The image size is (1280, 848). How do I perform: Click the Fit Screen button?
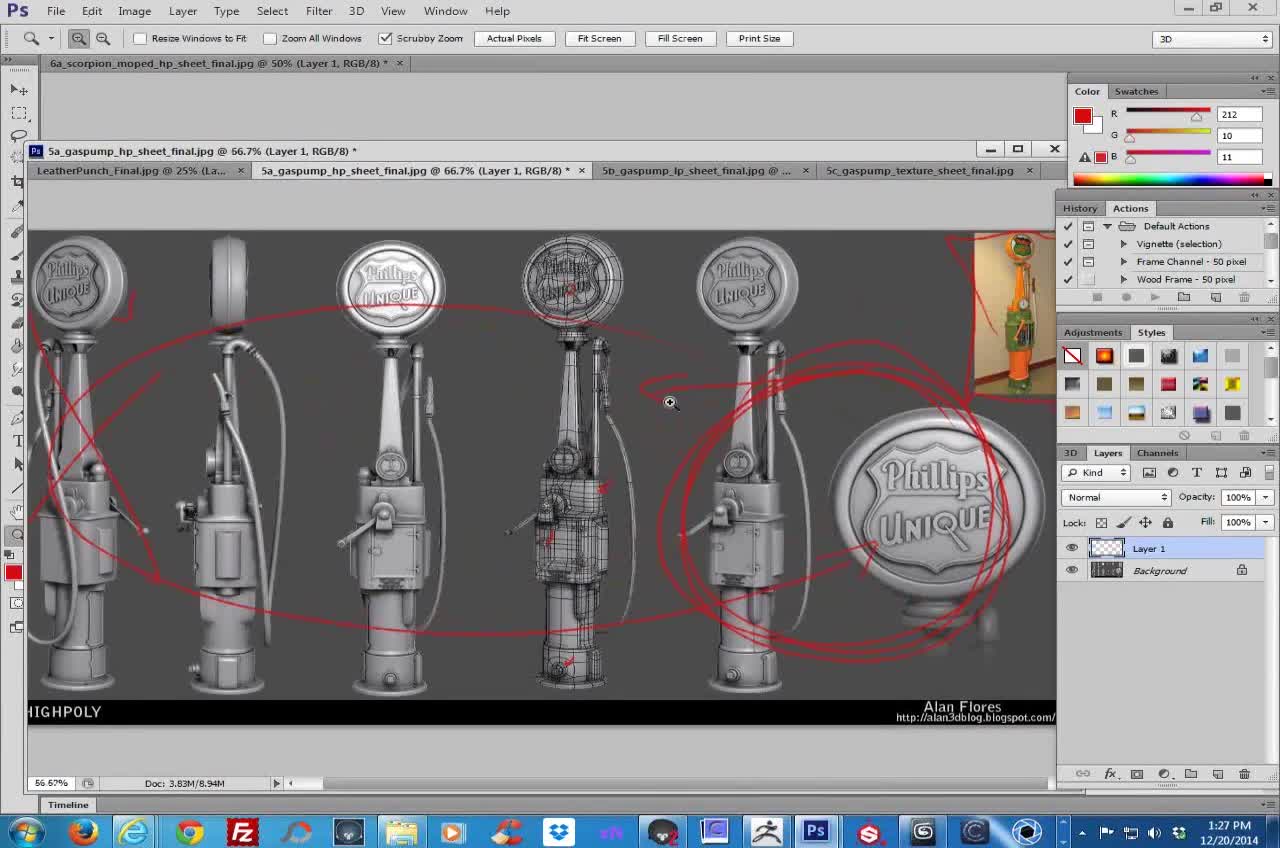pos(599,38)
